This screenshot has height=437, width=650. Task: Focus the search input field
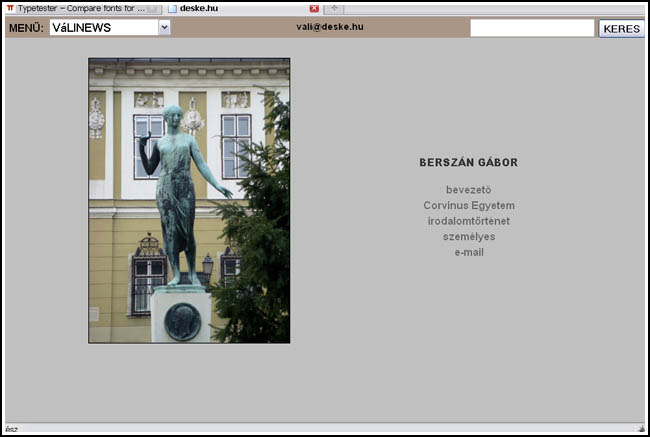pyautogui.click(x=532, y=28)
